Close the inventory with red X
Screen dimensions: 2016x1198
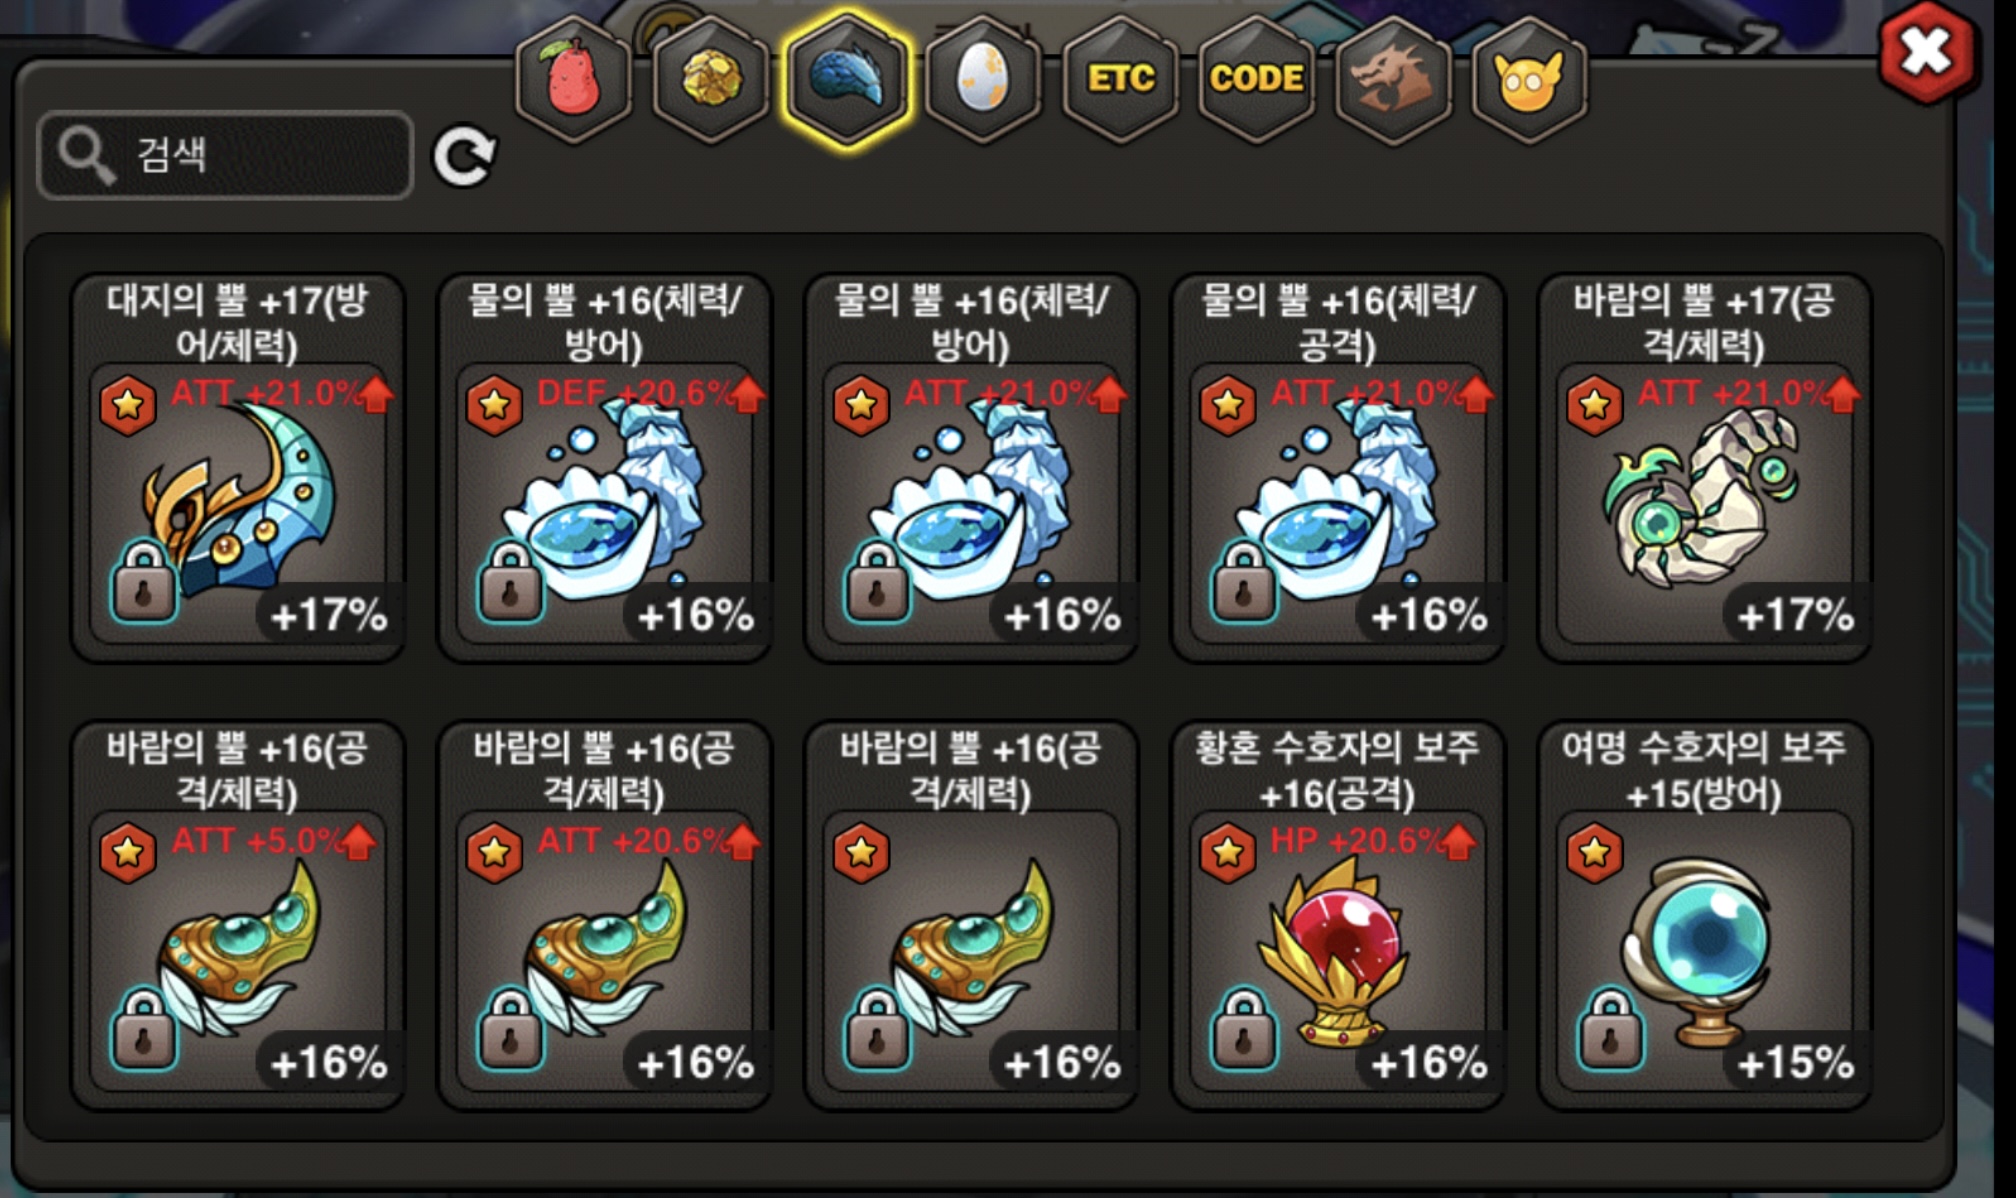pos(1927,52)
